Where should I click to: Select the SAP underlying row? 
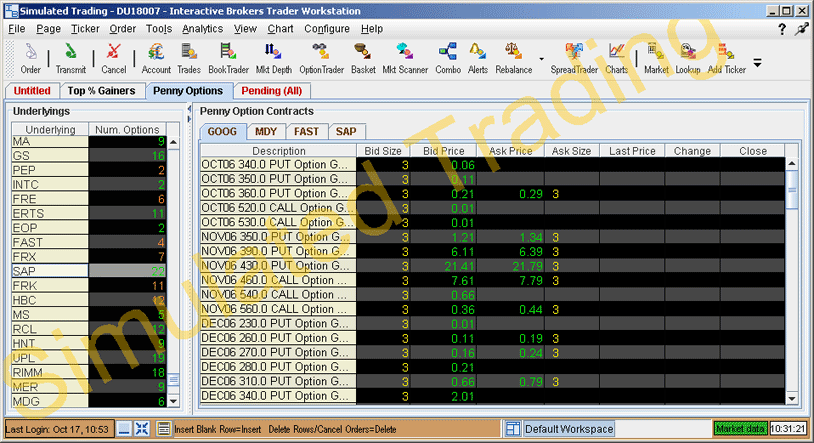(x=89, y=271)
